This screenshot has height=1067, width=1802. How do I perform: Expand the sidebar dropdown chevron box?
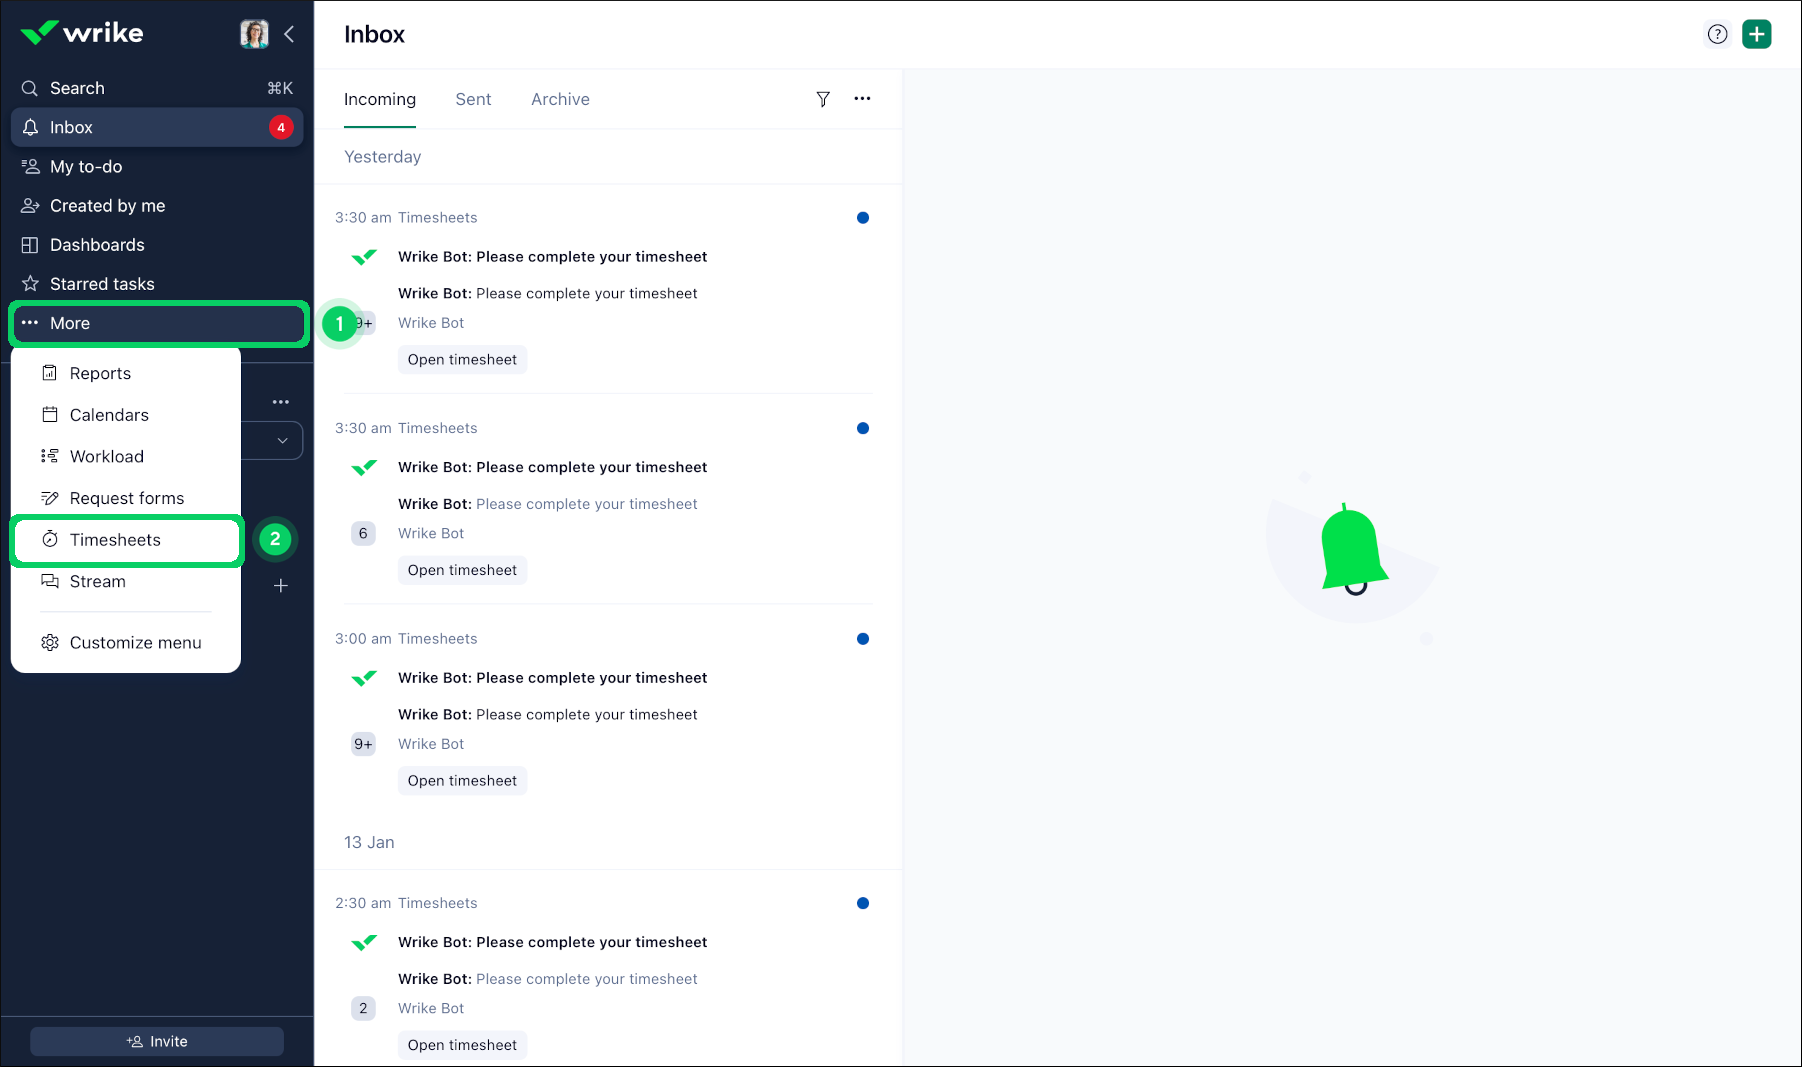click(282, 441)
